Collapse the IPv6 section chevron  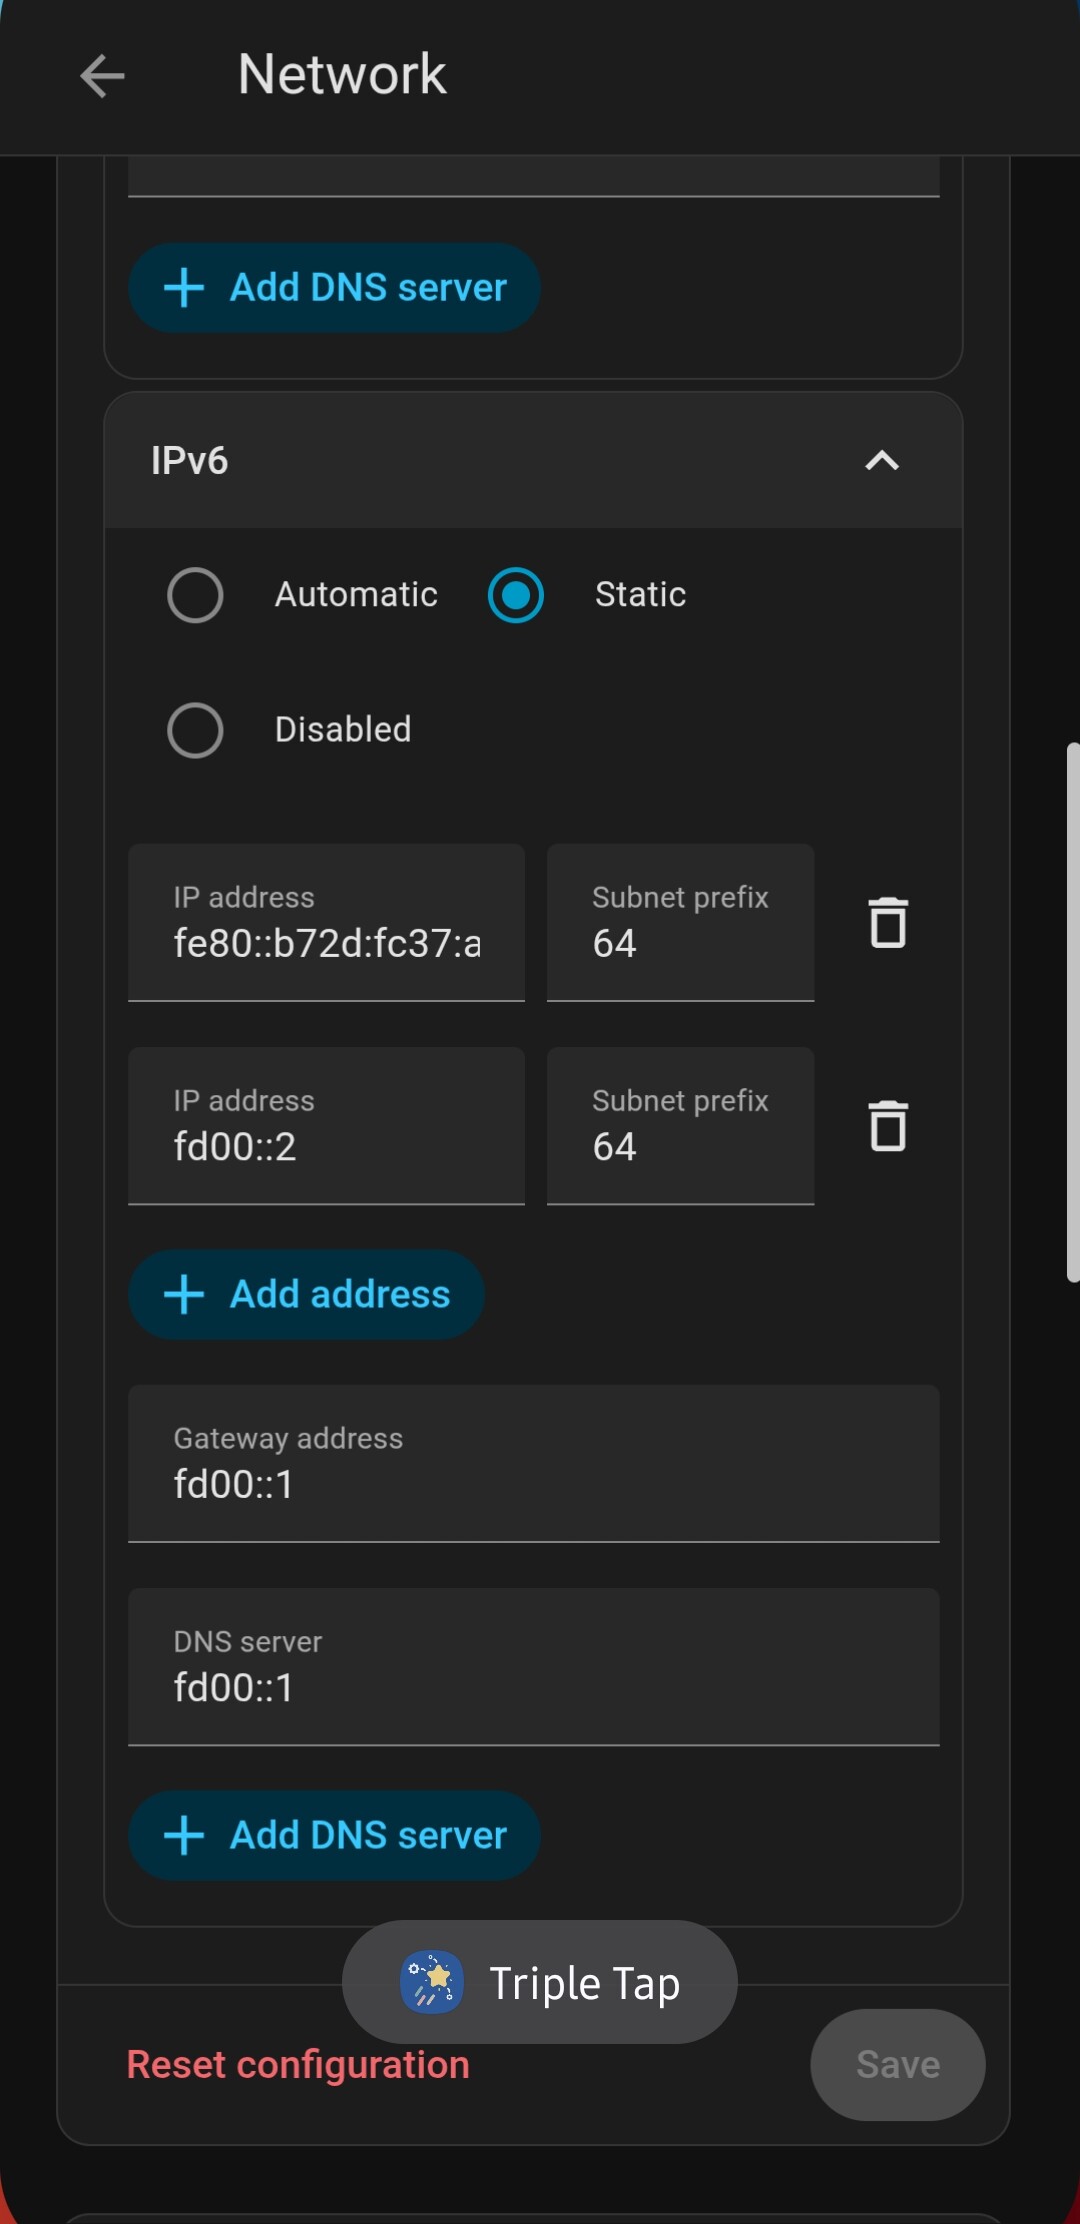[881, 461]
